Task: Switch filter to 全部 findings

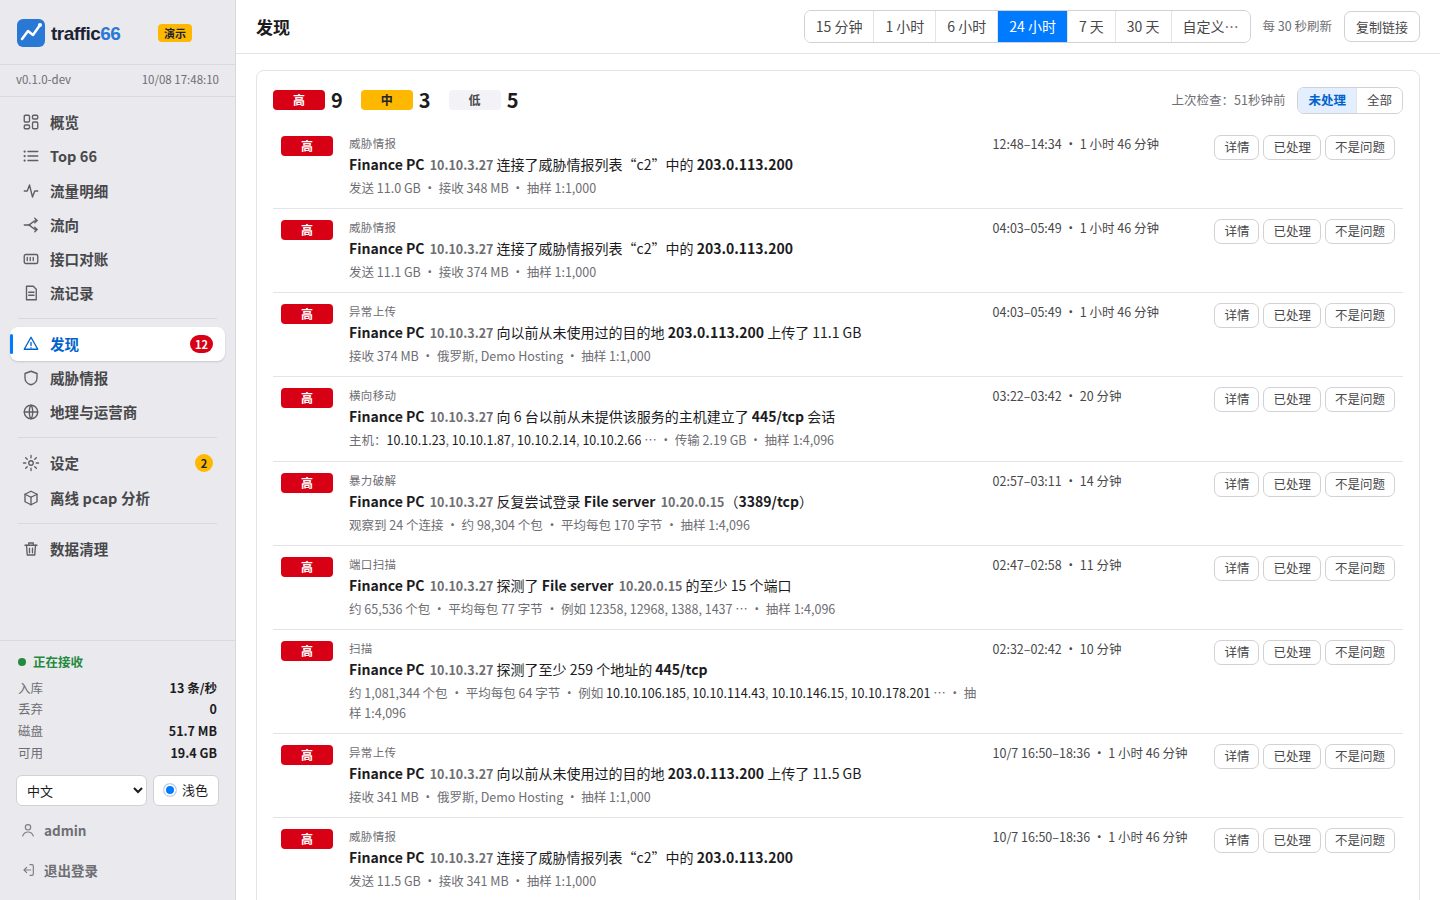Action: 1379,100
